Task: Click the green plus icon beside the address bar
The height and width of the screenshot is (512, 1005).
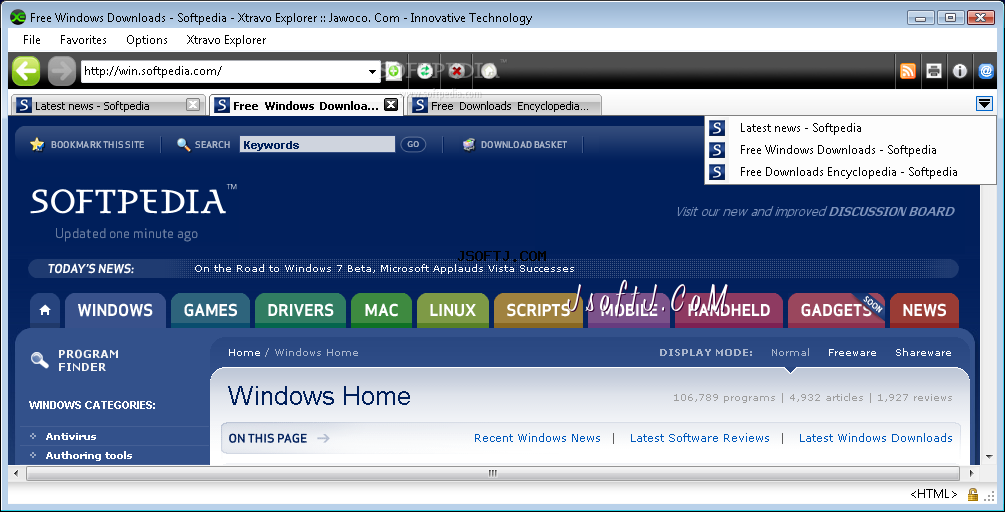Action: (394, 70)
